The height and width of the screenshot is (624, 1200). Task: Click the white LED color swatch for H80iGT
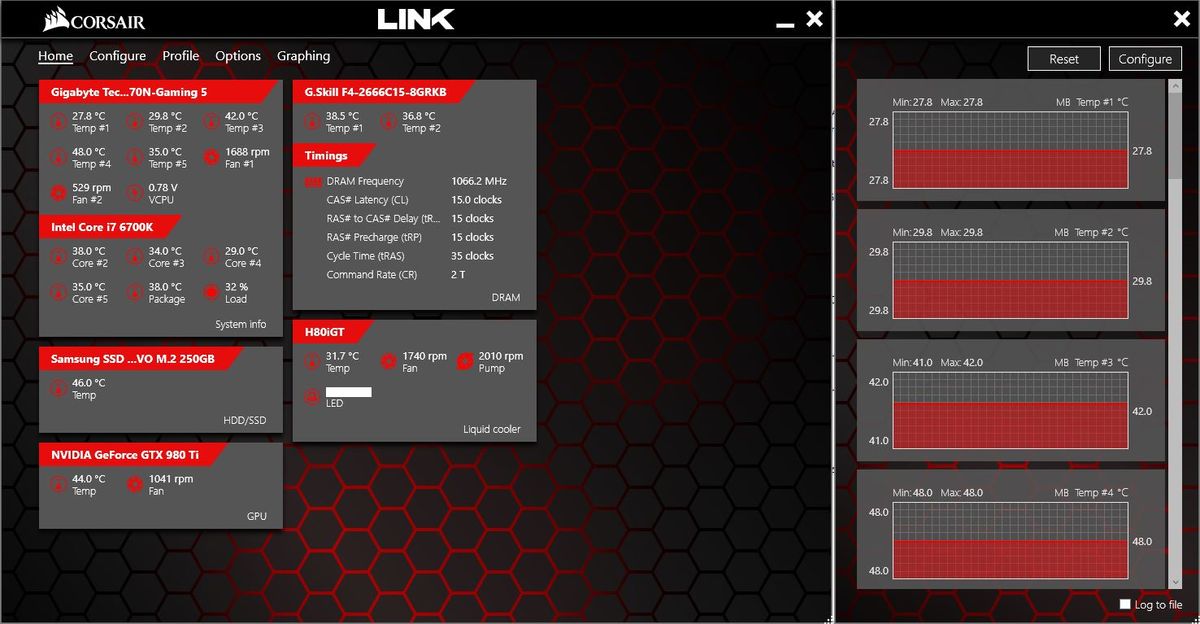(x=350, y=392)
